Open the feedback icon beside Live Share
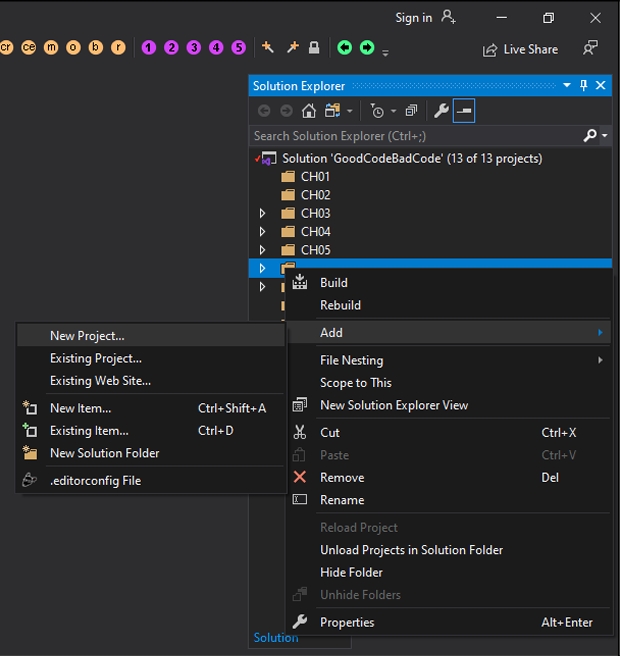The height and width of the screenshot is (656, 620). click(591, 48)
